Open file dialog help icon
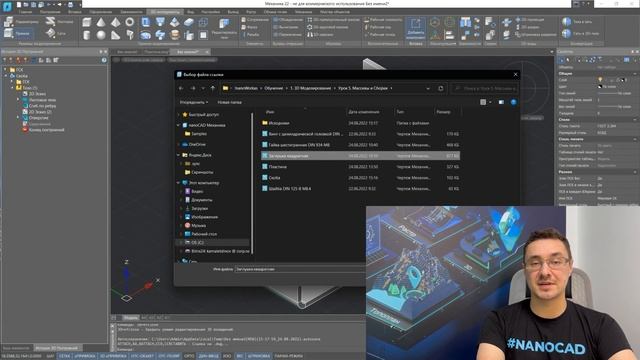The width and height of the screenshot is (640, 360). click(x=513, y=102)
